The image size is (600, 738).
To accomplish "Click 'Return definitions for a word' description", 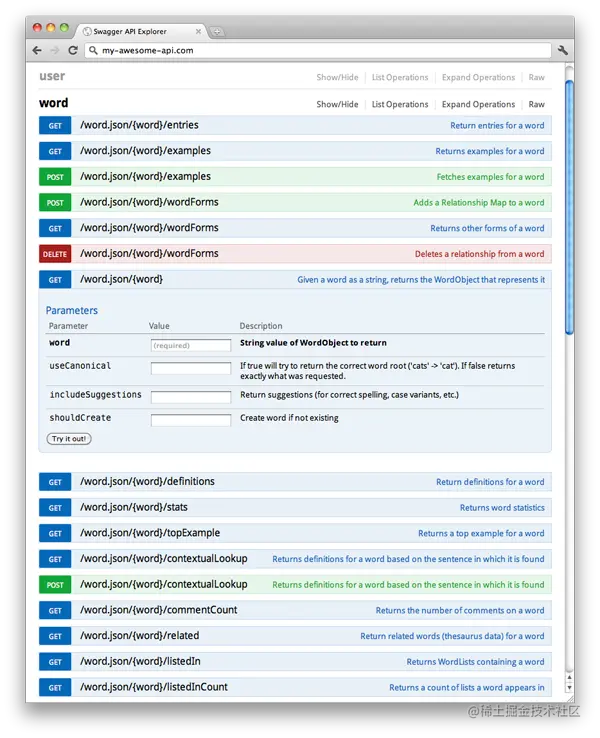I will point(490,482).
